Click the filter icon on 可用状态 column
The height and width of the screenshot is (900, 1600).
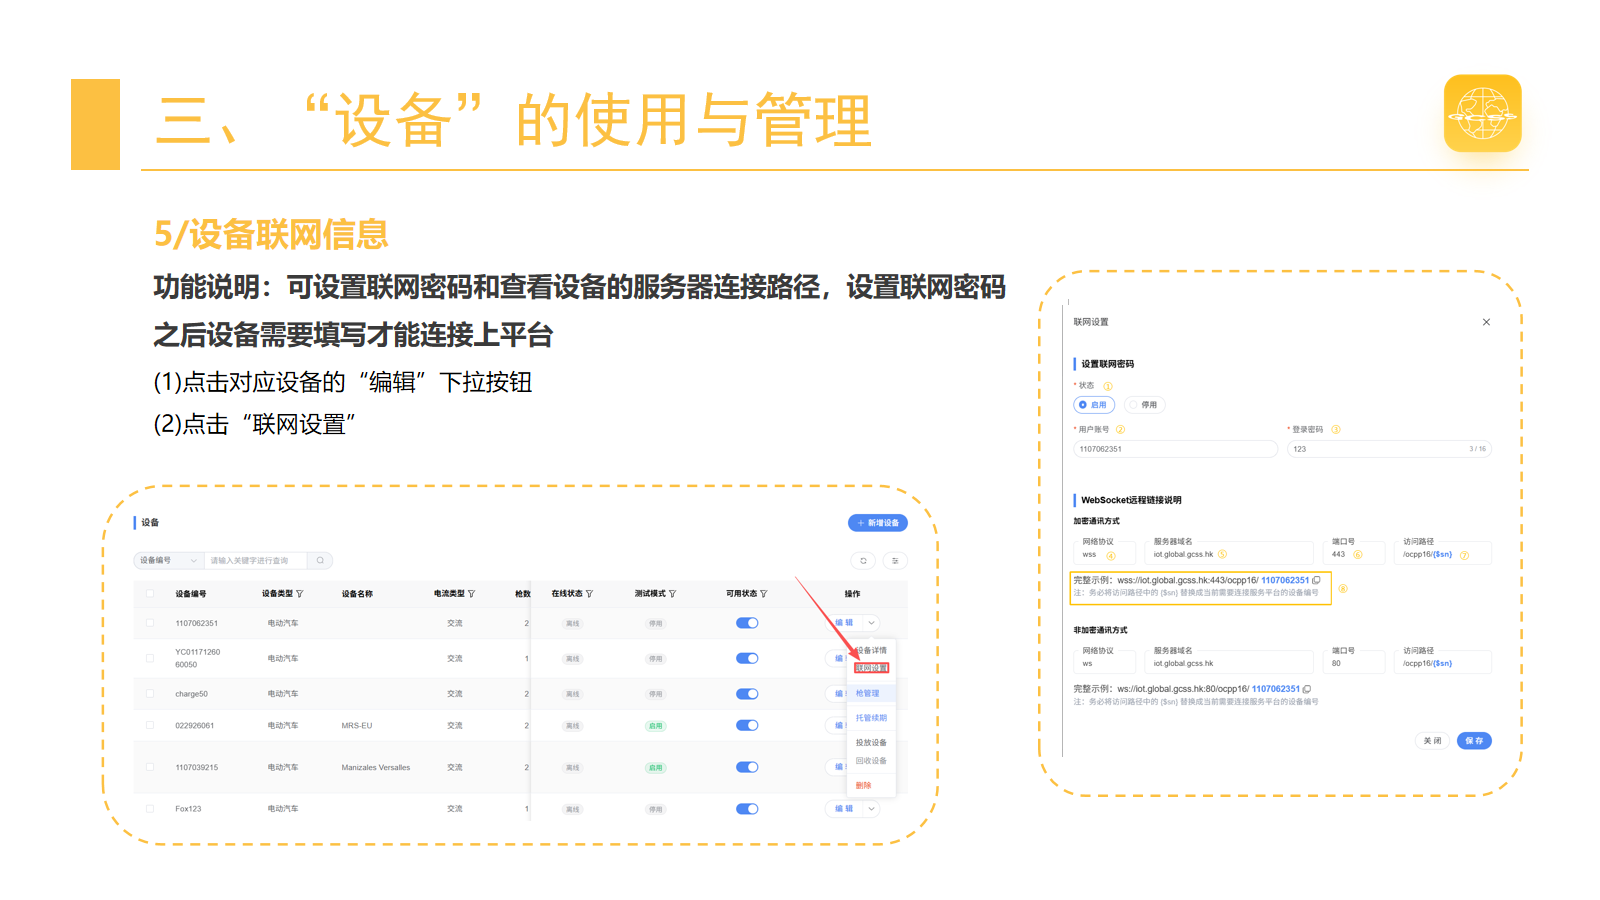click(x=763, y=594)
